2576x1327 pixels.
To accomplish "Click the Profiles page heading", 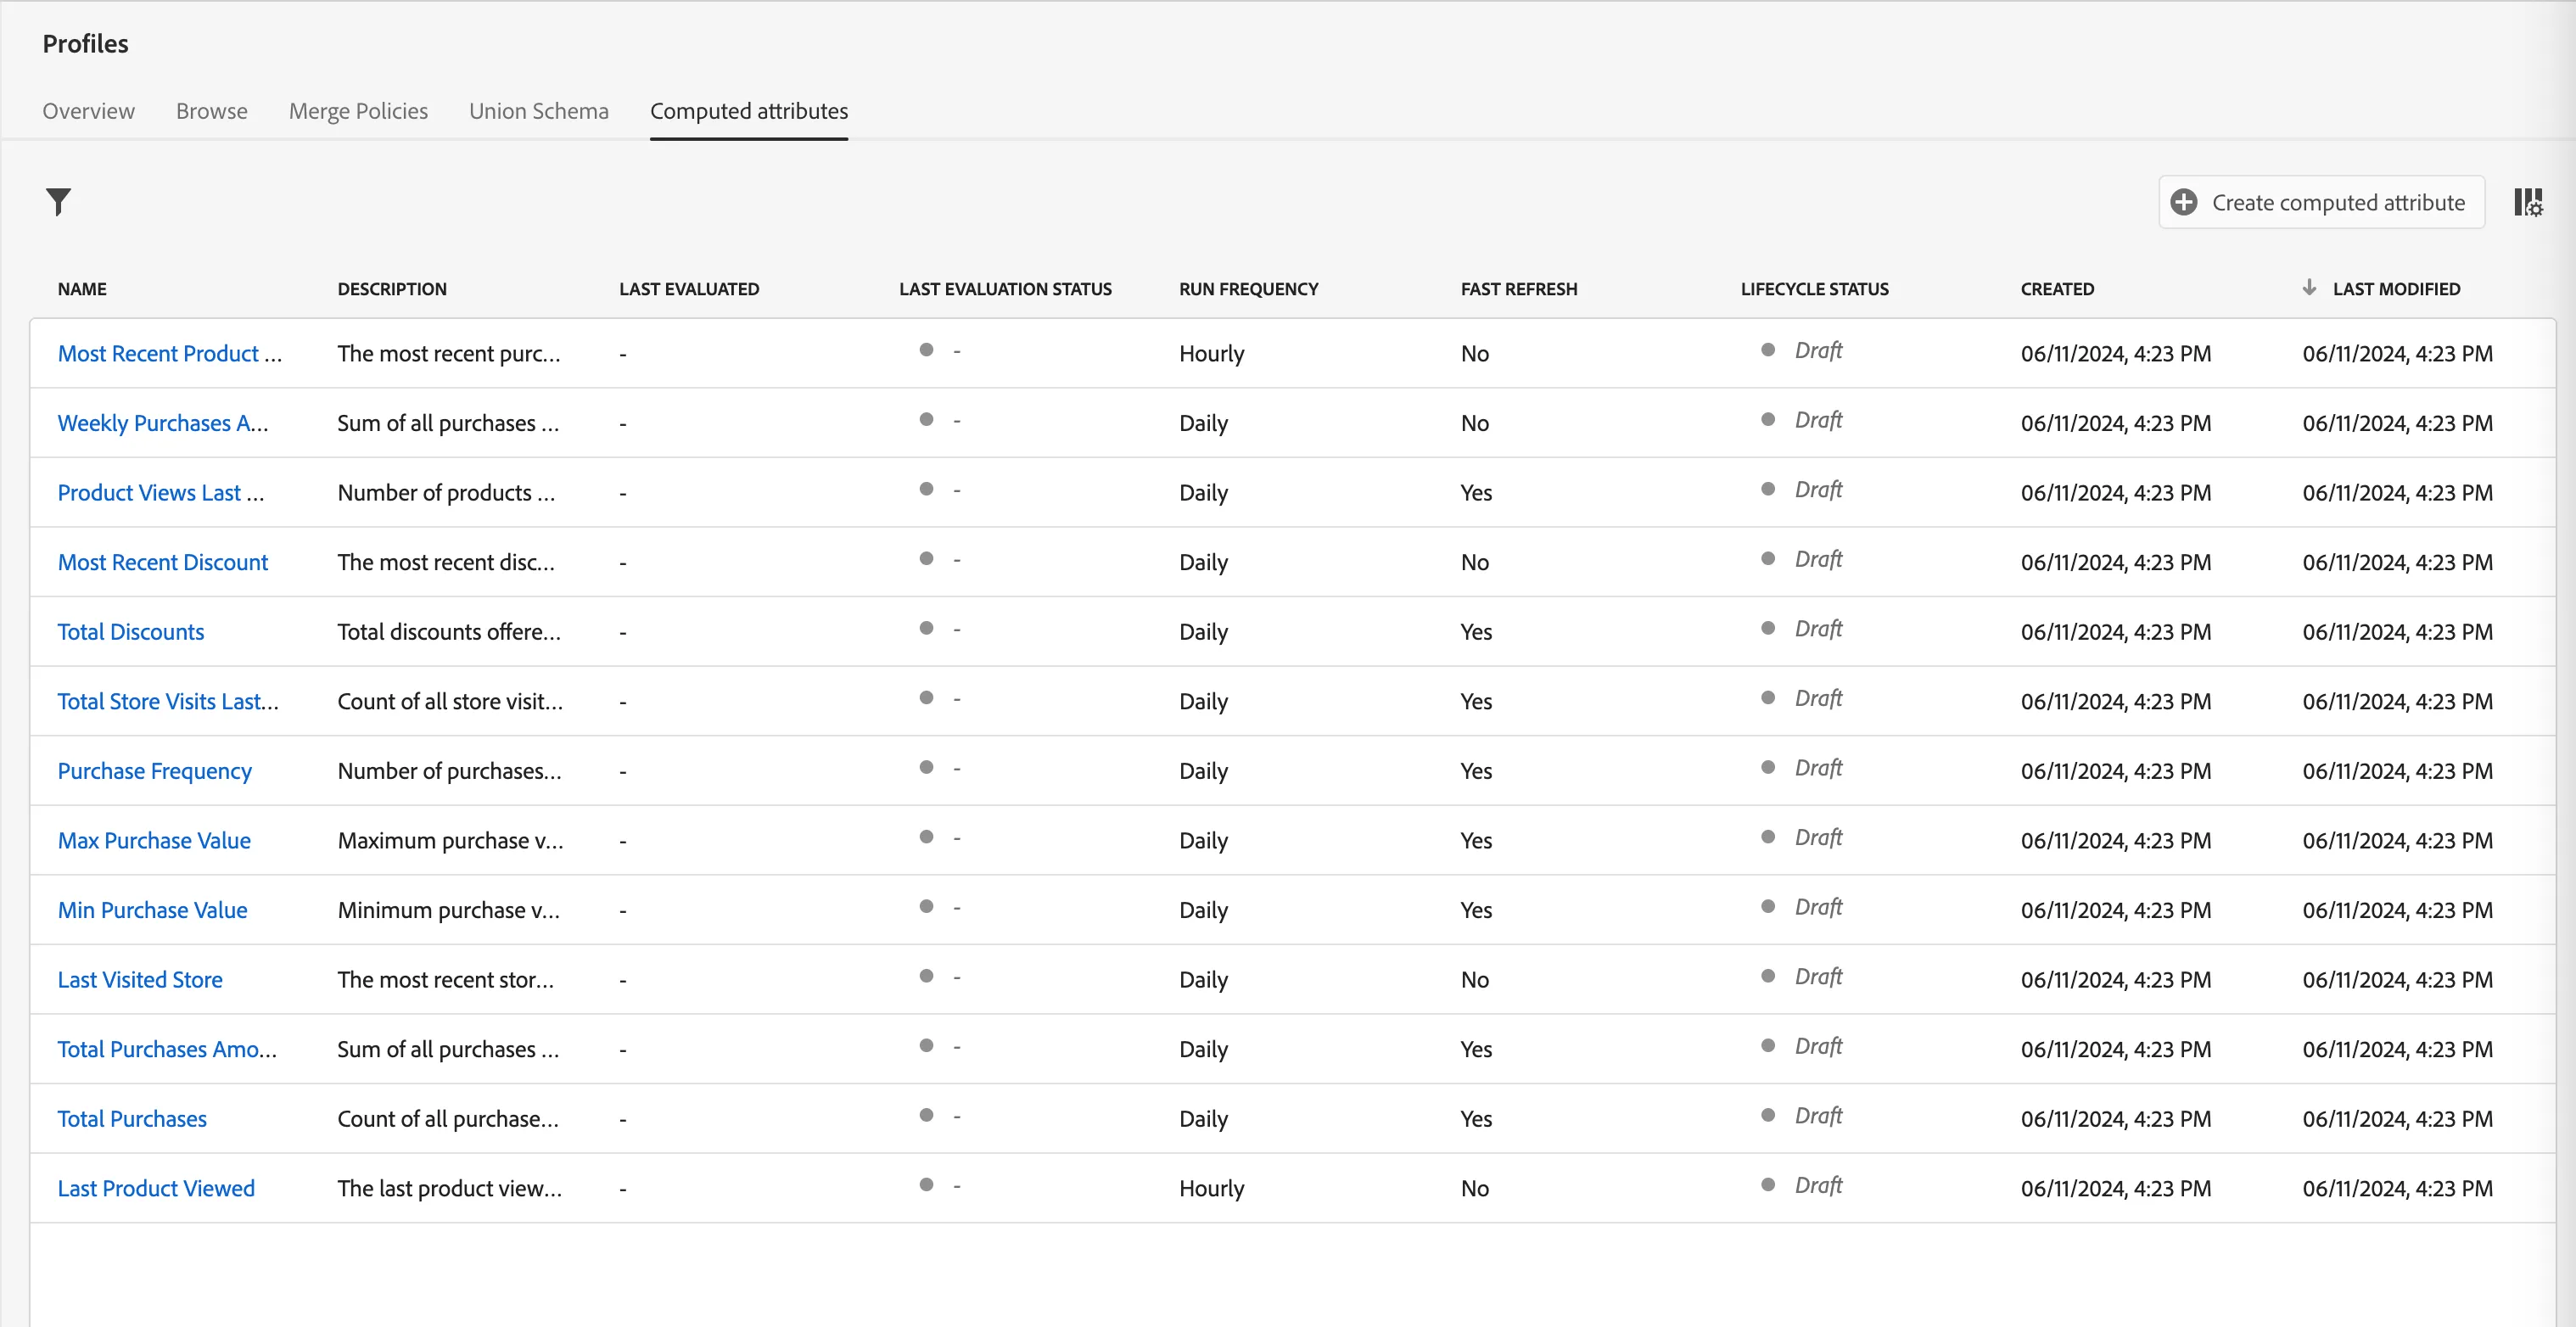I will coord(86,44).
